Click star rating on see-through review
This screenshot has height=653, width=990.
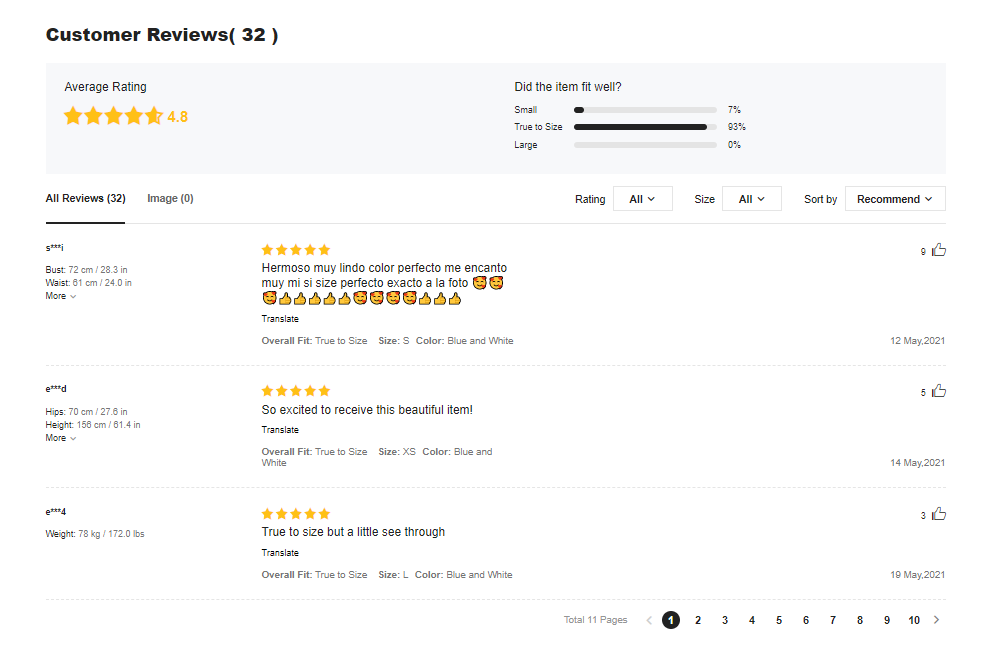tap(295, 514)
